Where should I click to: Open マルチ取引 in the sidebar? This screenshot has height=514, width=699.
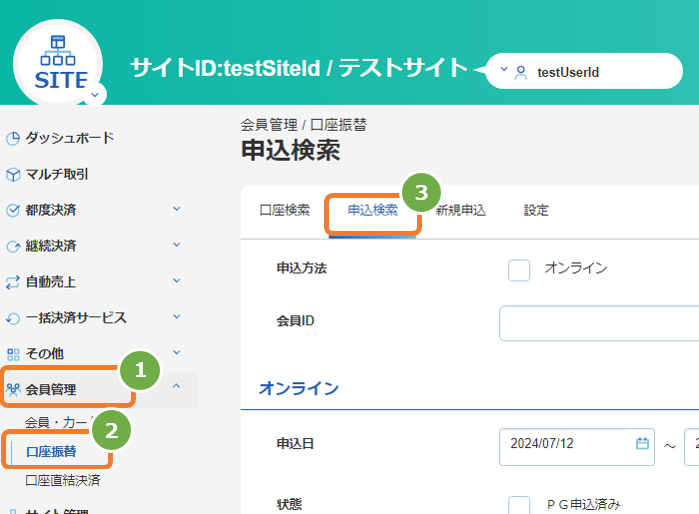click(57, 174)
